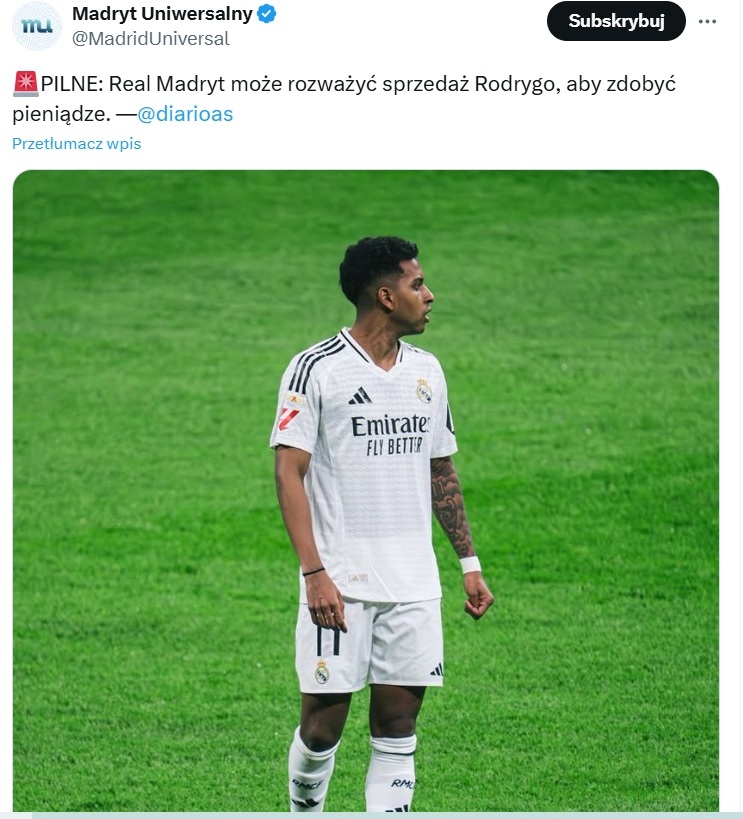Click the Real Madrid crest on the jersey
743x819 pixels.
pyautogui.click(x=424, y=391)
